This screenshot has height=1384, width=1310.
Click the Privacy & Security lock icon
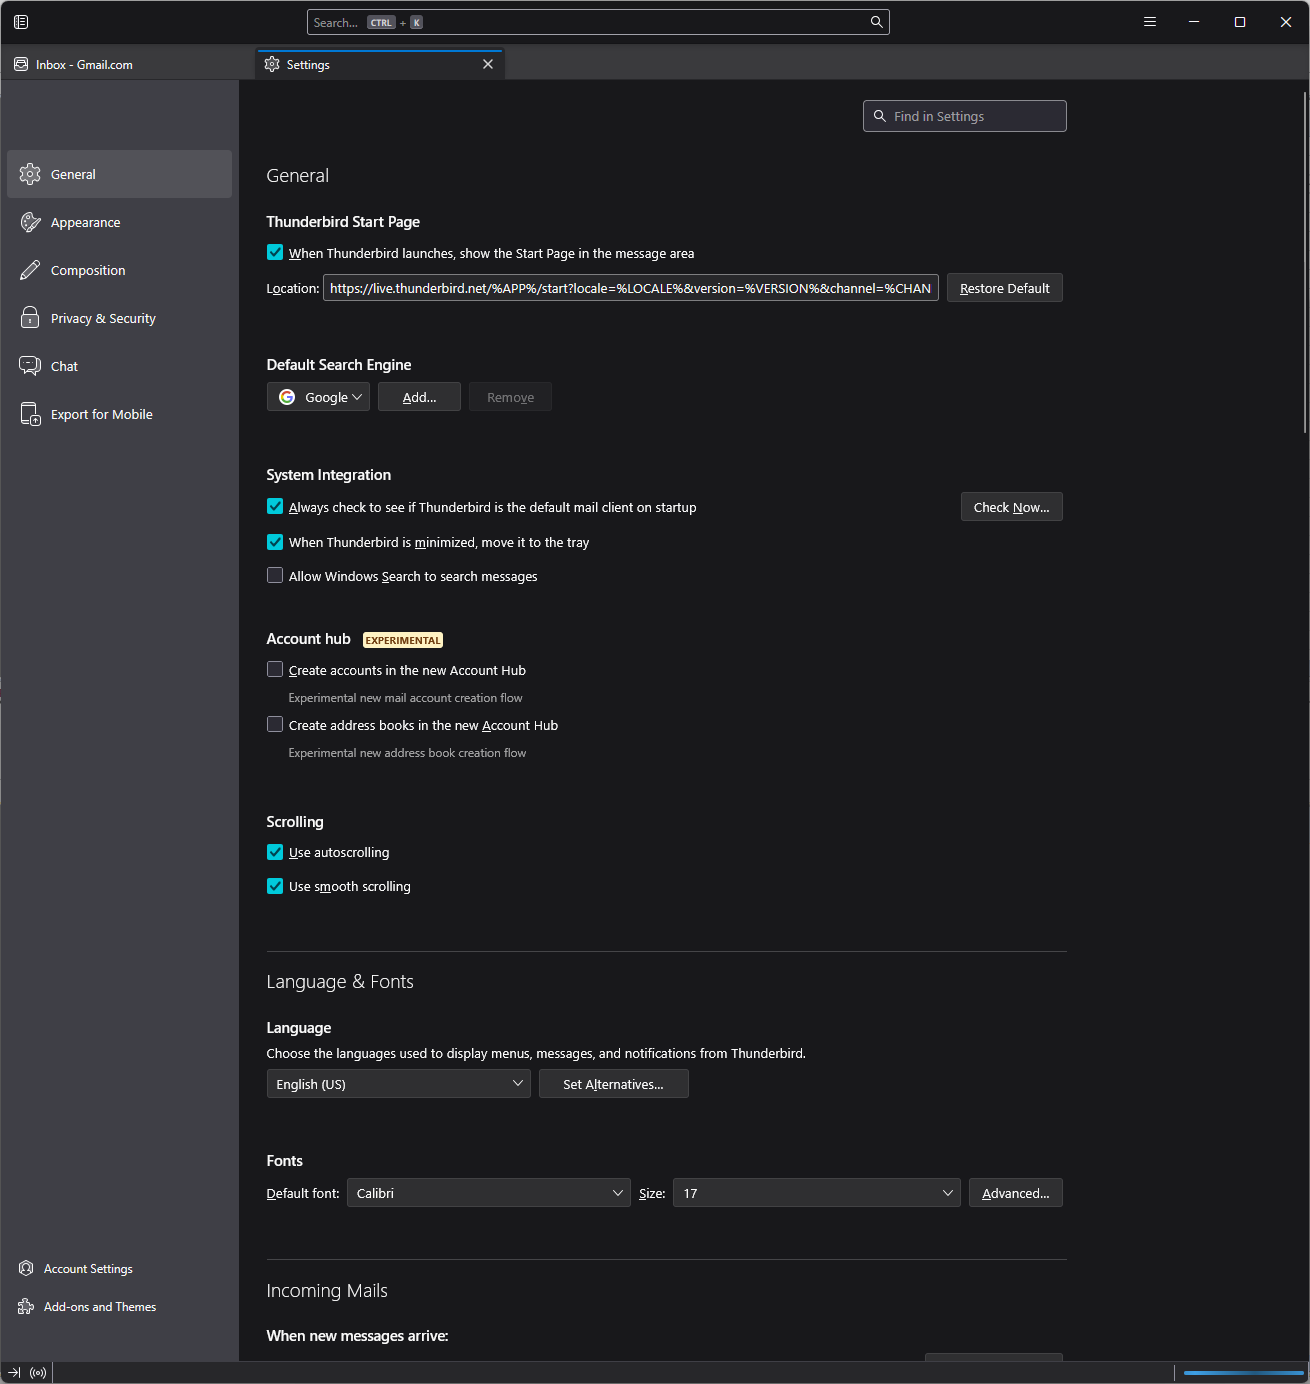click(x=30, y=318)
